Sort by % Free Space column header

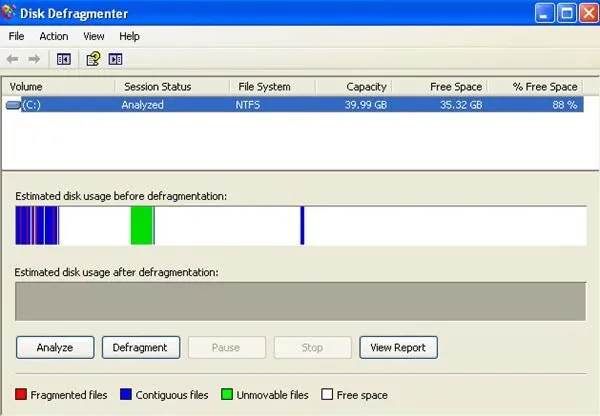(535, 87)
